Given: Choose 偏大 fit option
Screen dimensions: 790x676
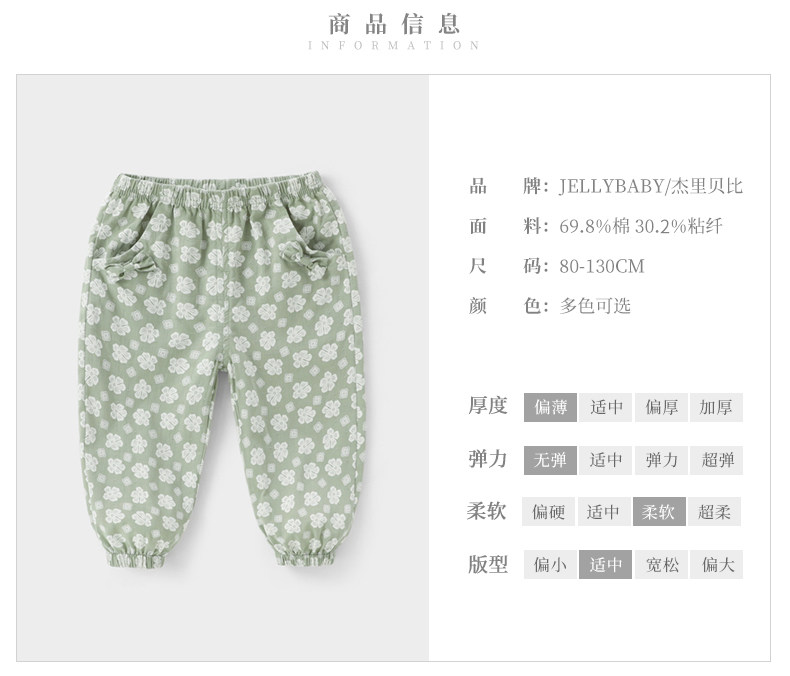Looking at the screenshot, I should click(716, 564).
